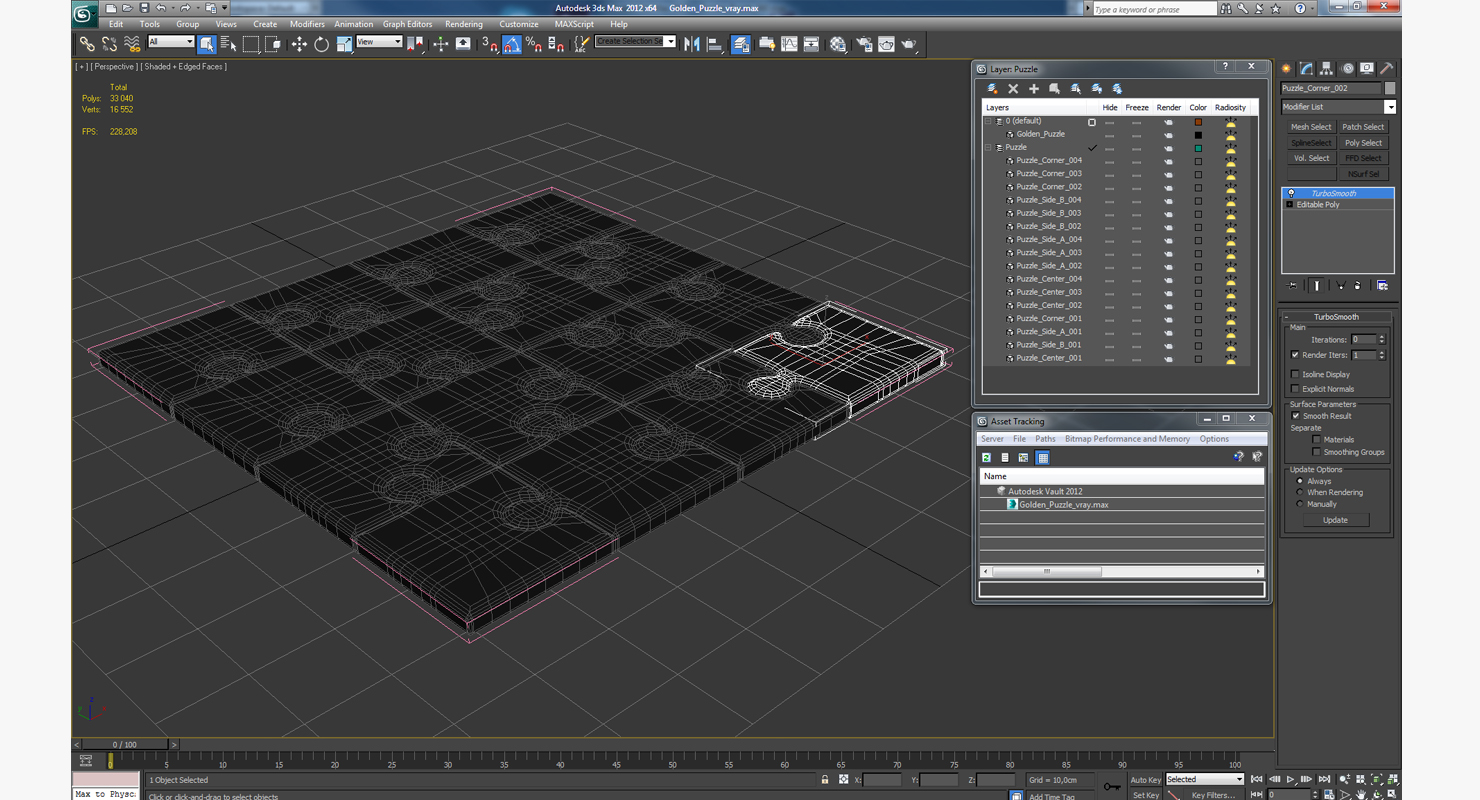Click Configure Modifier Sets icon

click(x=1382, y=286)
